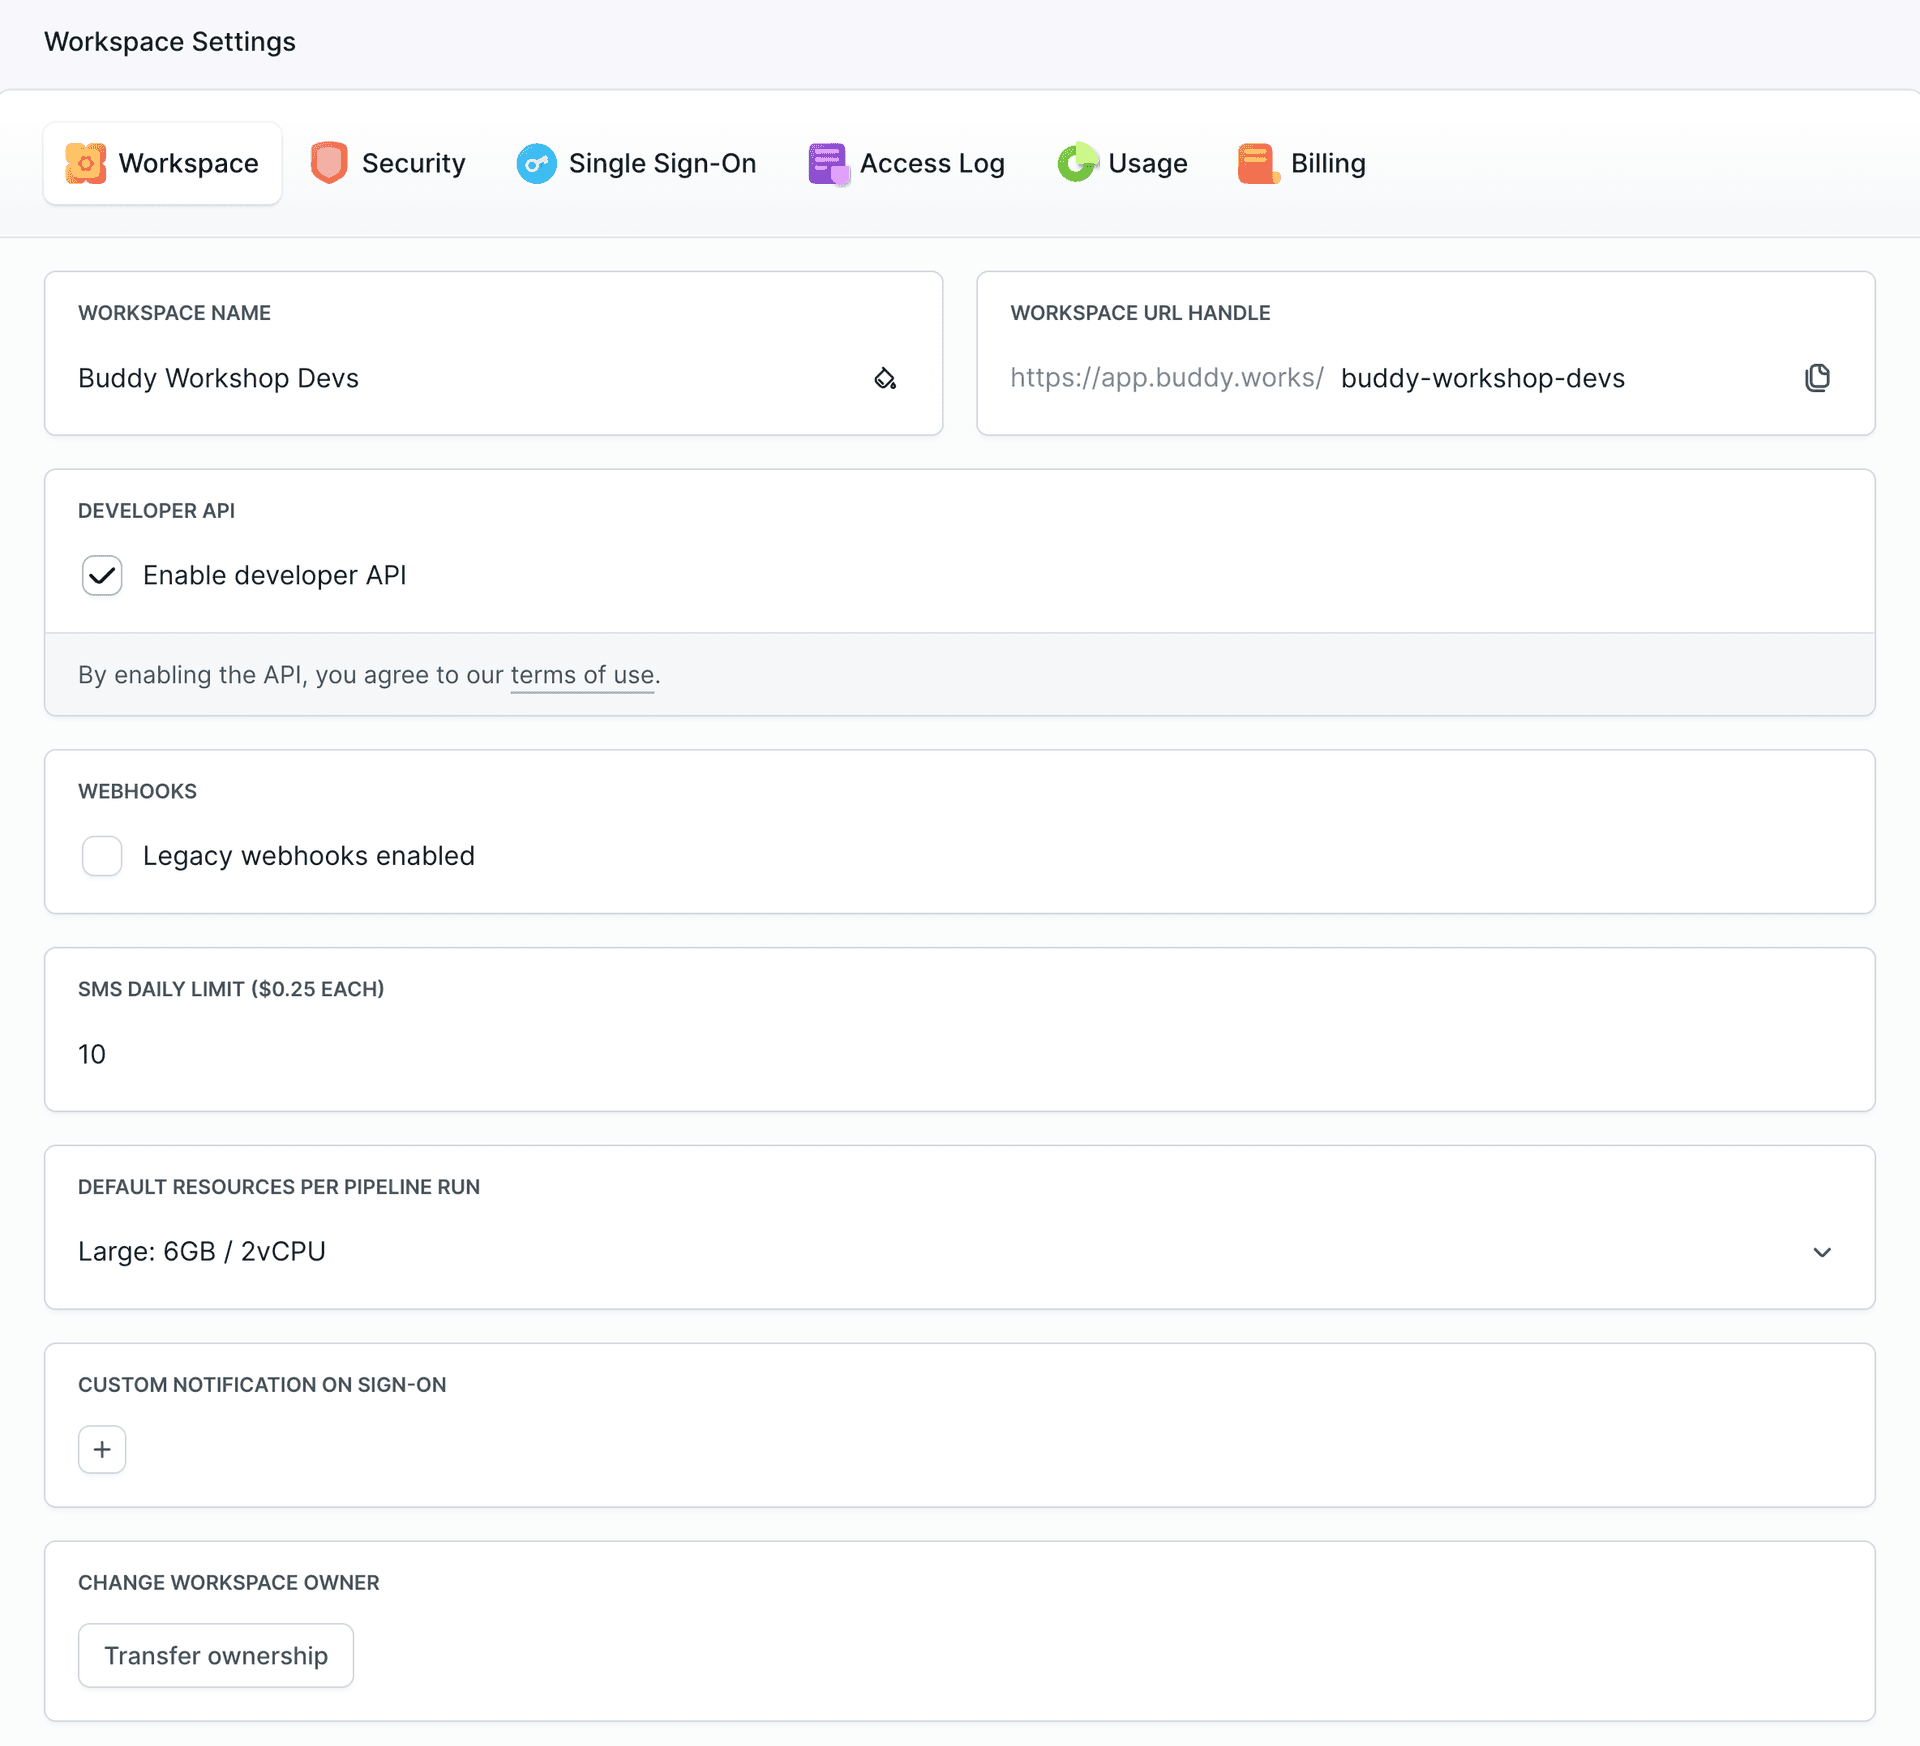Click Transfer ownership button

(x=216, y=1656)
